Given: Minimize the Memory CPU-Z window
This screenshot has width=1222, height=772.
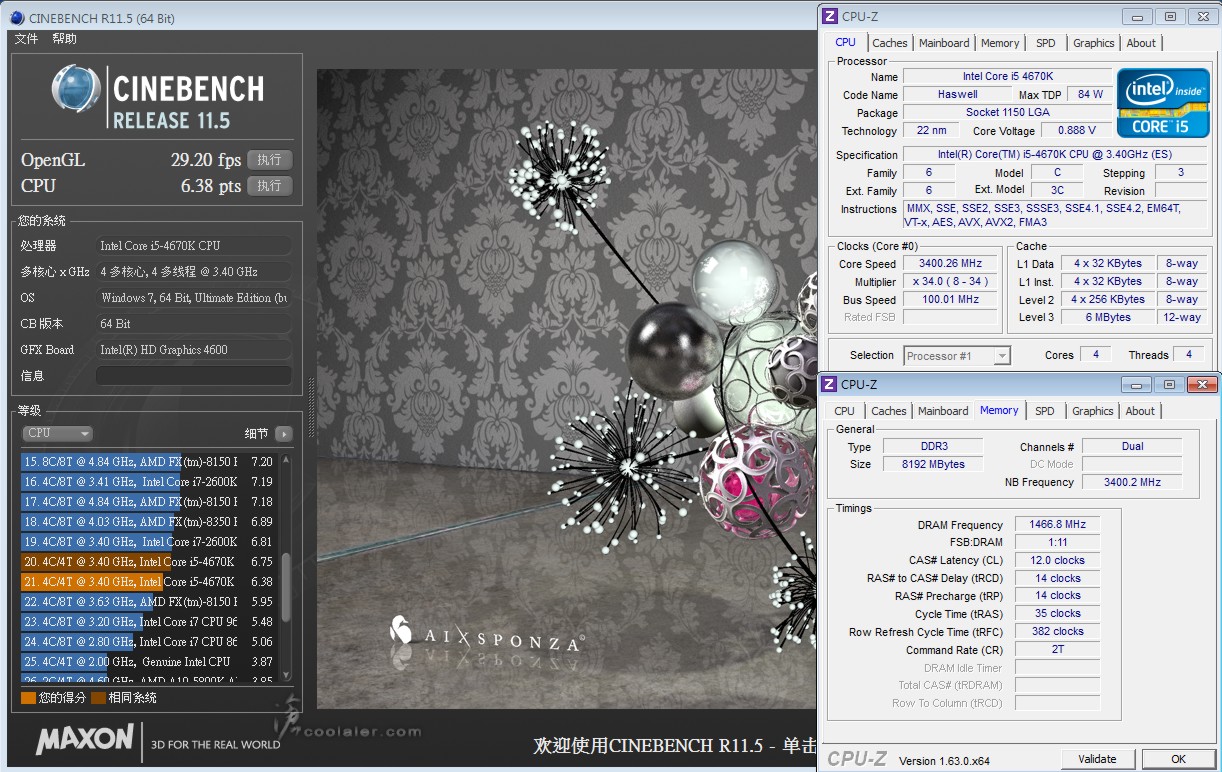Looking at the screenshot, I should [x=1136, y=385].
